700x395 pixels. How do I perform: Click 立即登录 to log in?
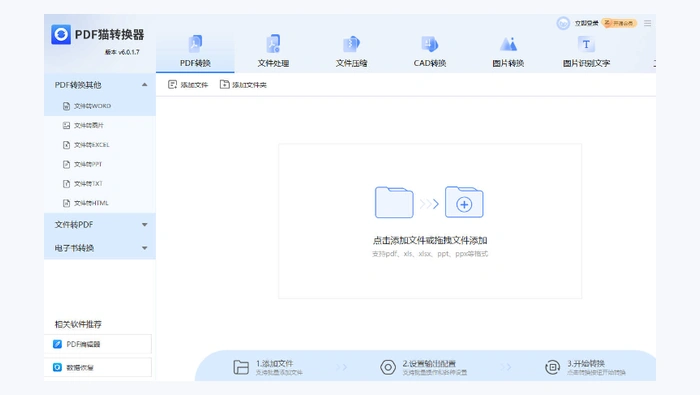[x=586, y=23]
